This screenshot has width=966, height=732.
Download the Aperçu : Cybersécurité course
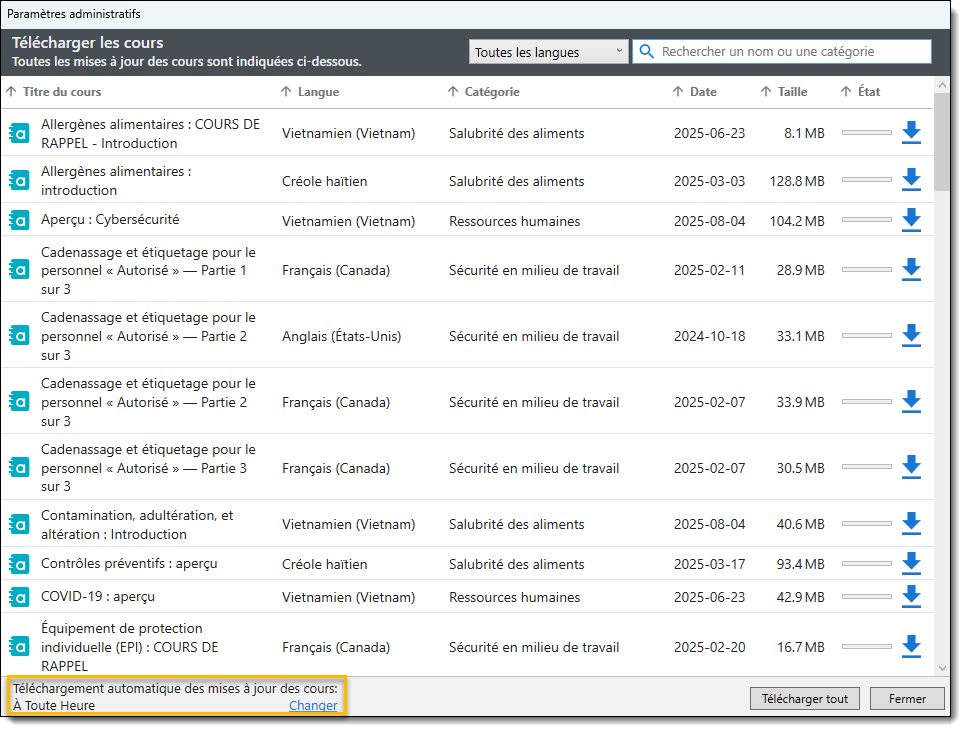click(911, 220)
